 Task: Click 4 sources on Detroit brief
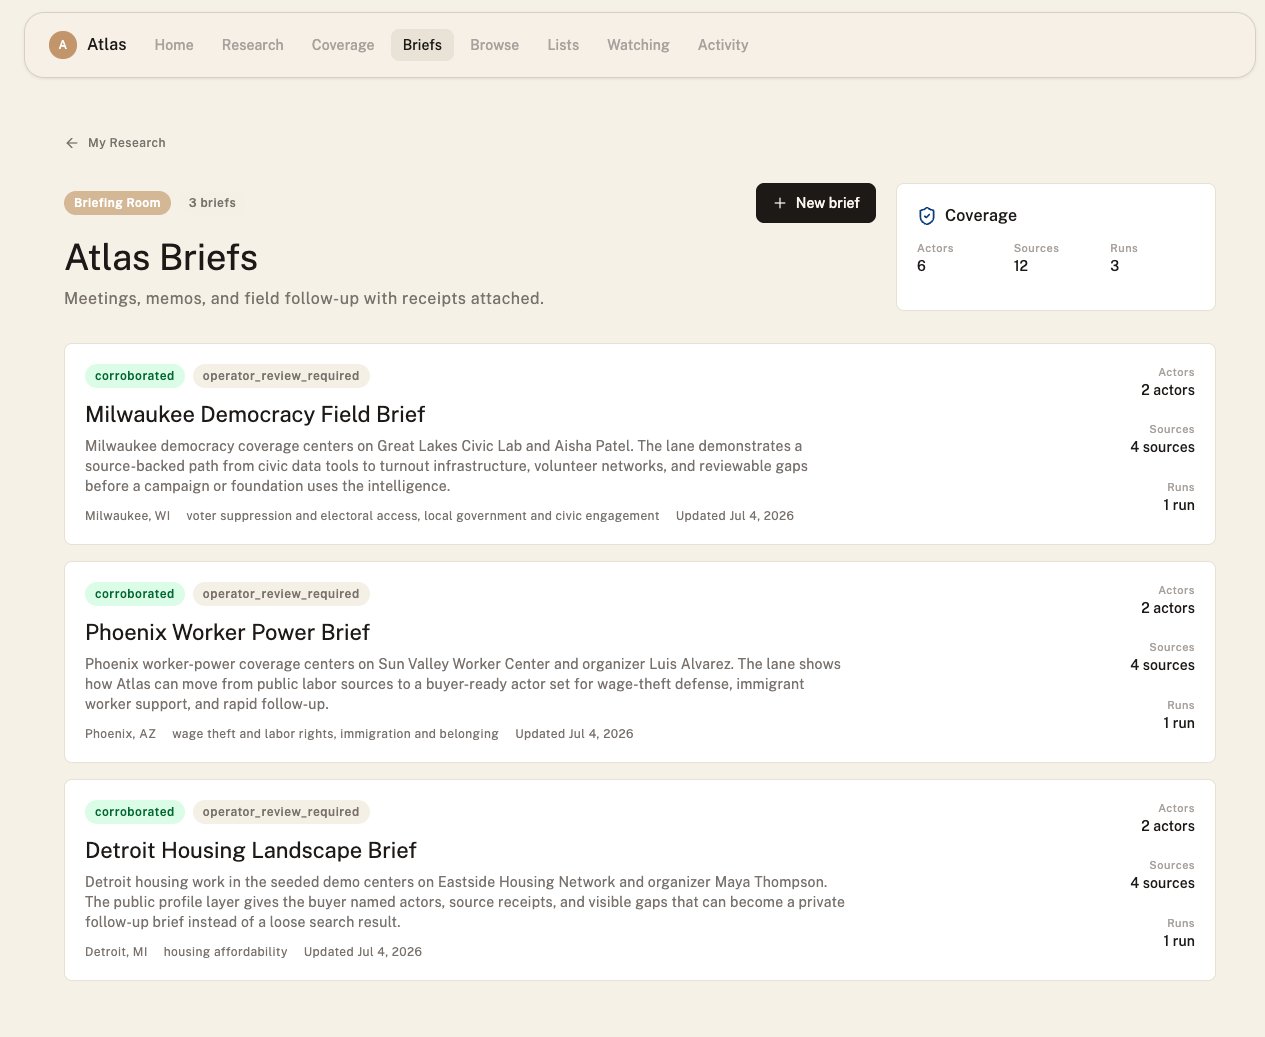pyautogui.click(x=1162, y=883)
